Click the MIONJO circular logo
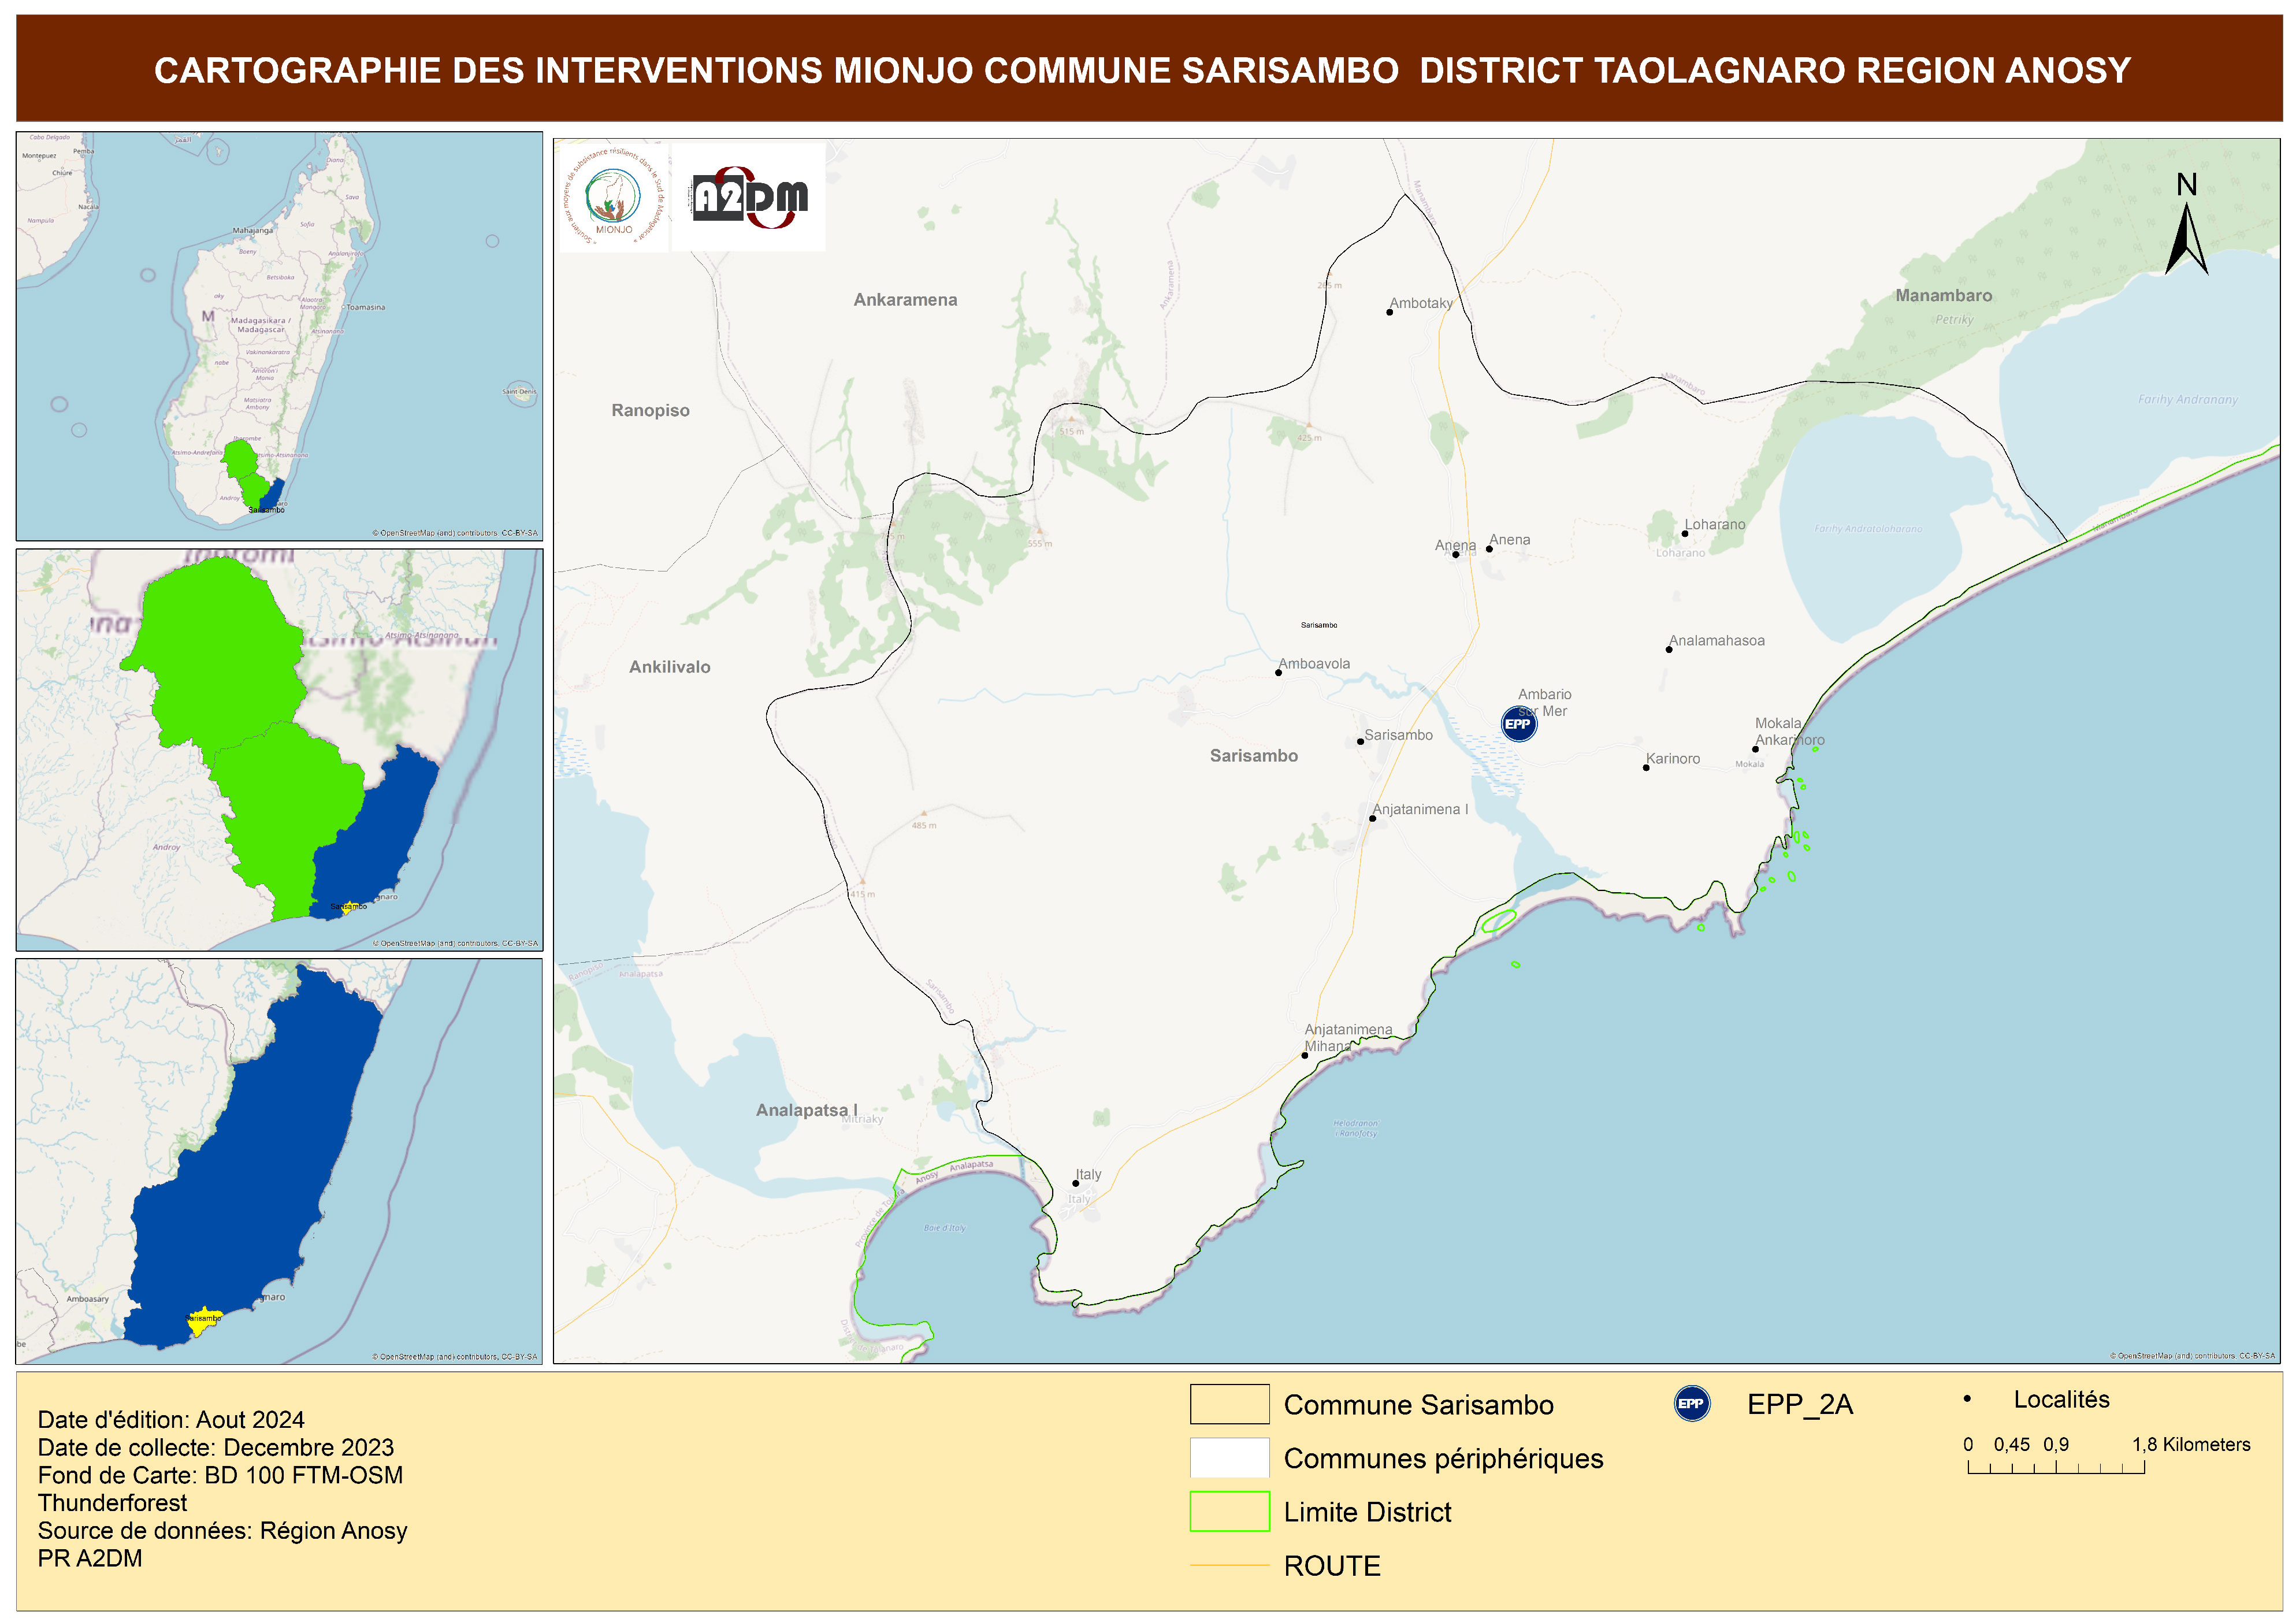 613,197
